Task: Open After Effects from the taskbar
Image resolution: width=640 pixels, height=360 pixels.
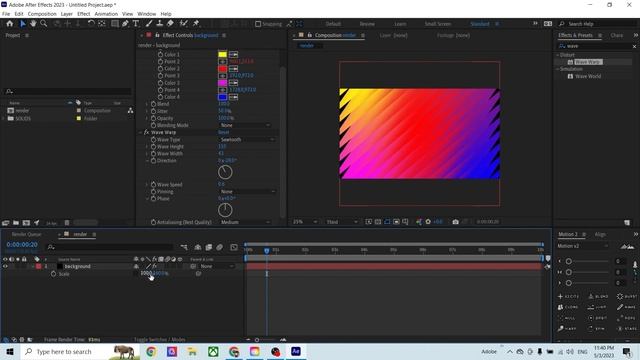Action: (x=296, y=351)
